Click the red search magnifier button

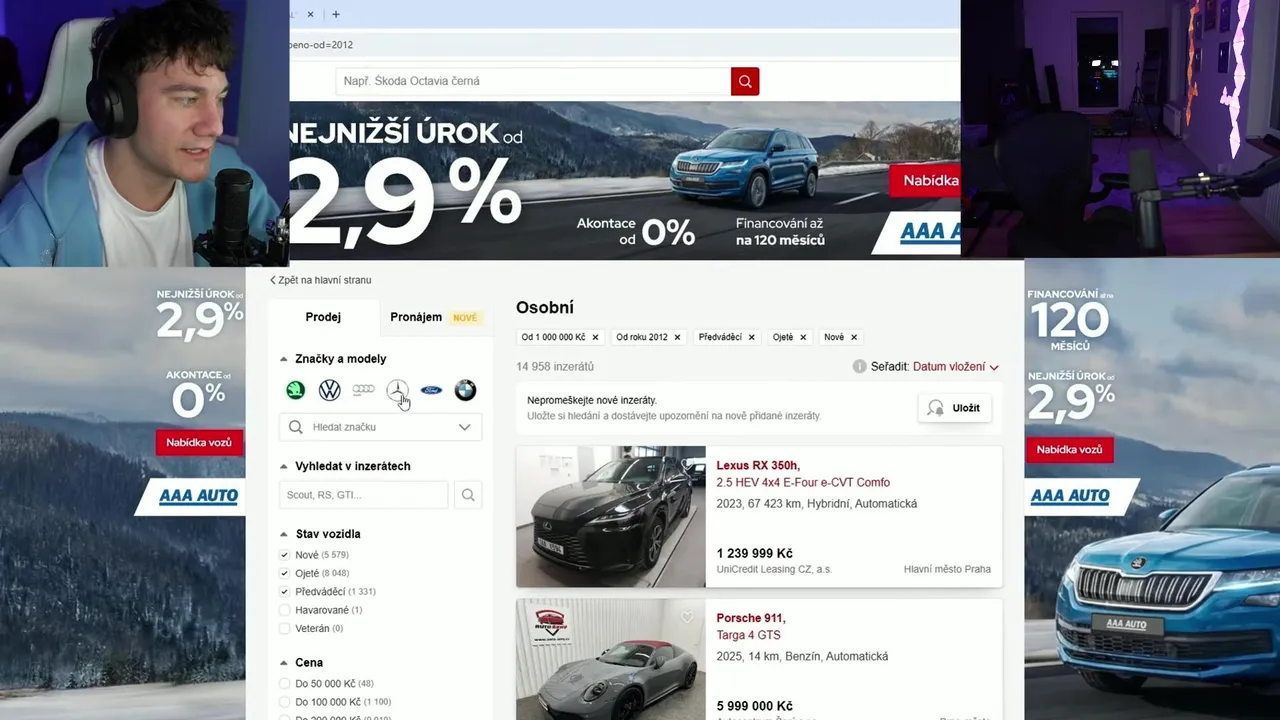click(x=745, y=81)
